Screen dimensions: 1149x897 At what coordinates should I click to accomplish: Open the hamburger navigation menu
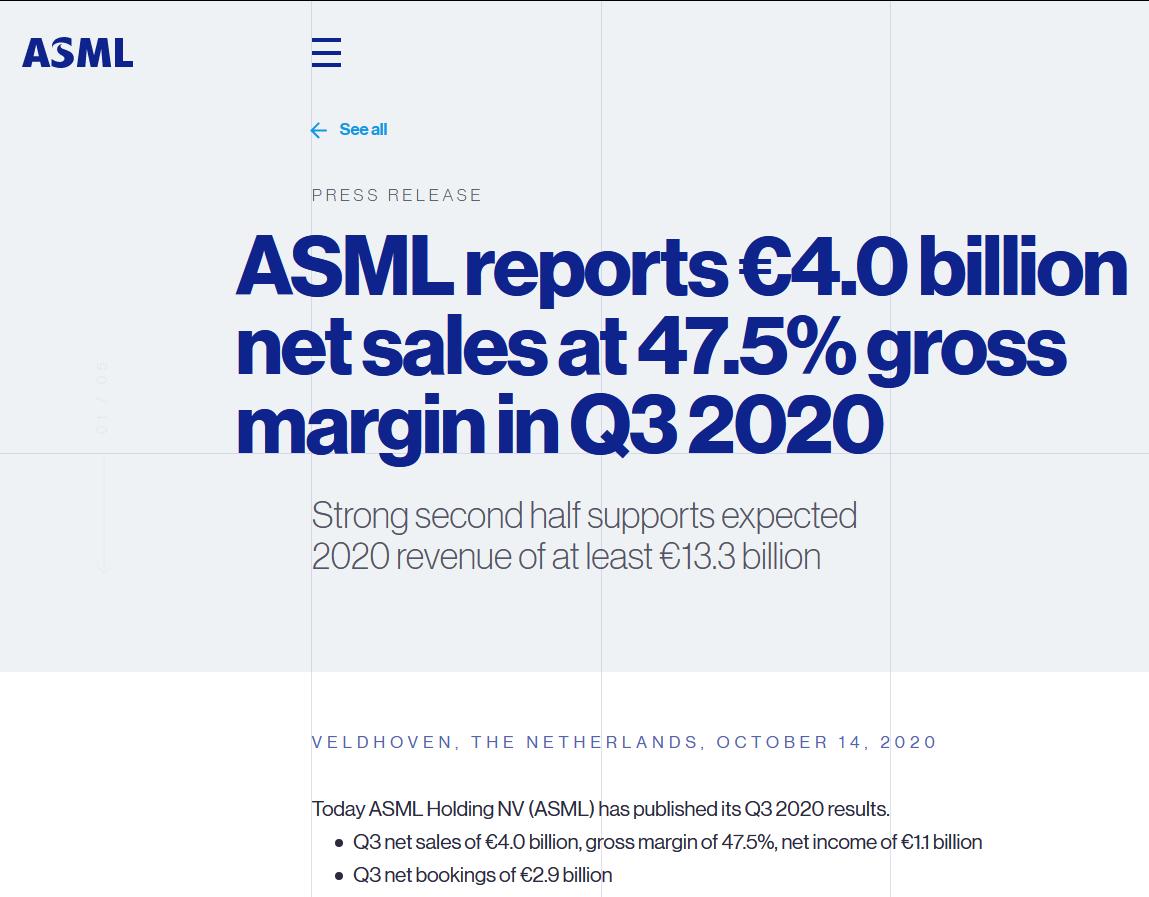pos(326,54)
